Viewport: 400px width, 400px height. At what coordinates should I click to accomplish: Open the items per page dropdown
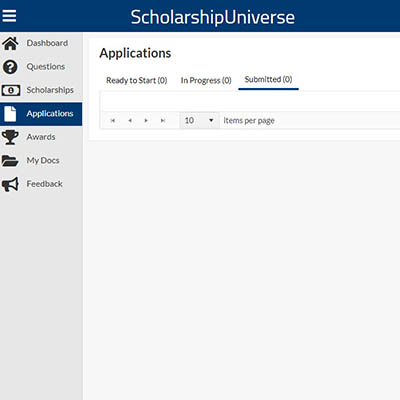199,120
